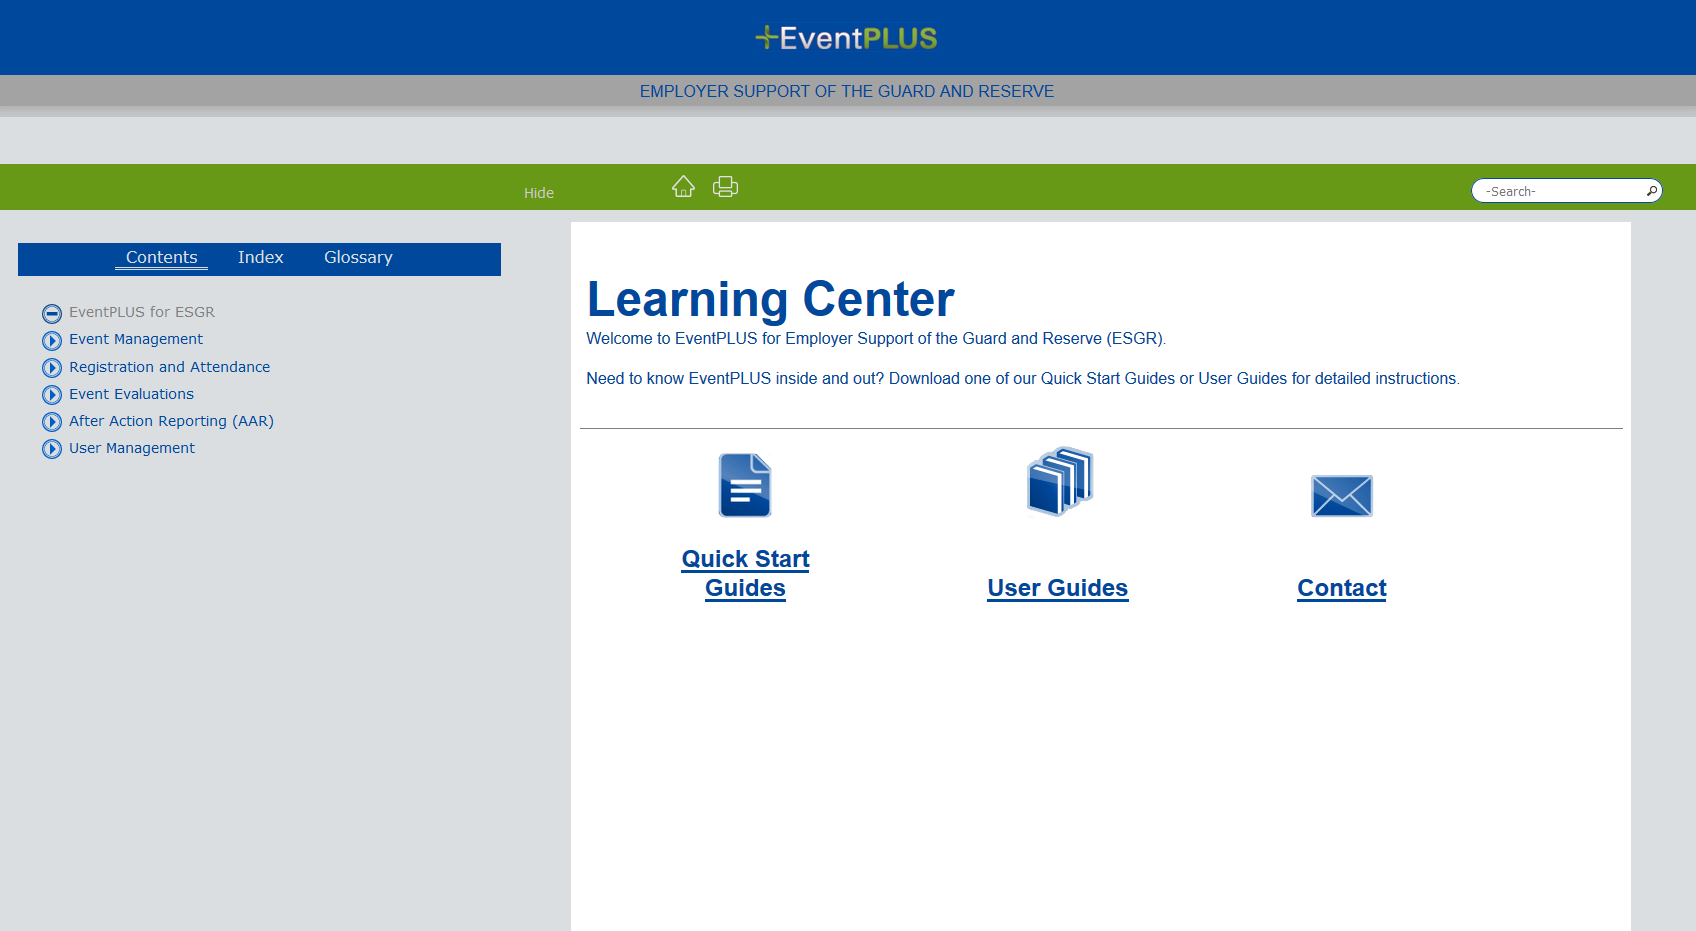Expand the Event Management node arrow
This screenshot has height=931, width=1696.
tap(52, 340)
